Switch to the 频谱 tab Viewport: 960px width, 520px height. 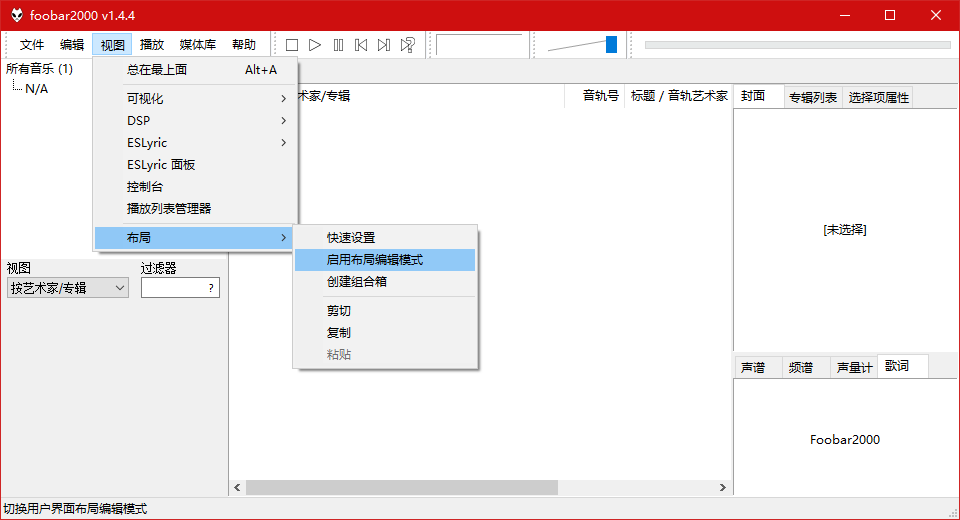pyautogui.click(x=801, y=367)
